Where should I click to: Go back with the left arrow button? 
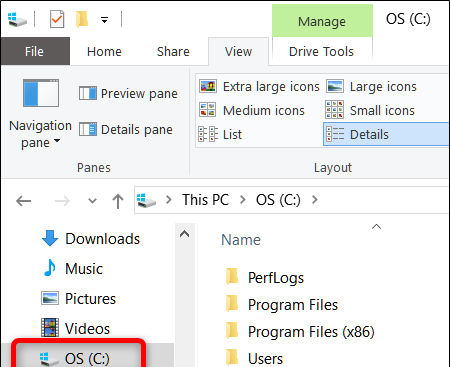[23, 201]
